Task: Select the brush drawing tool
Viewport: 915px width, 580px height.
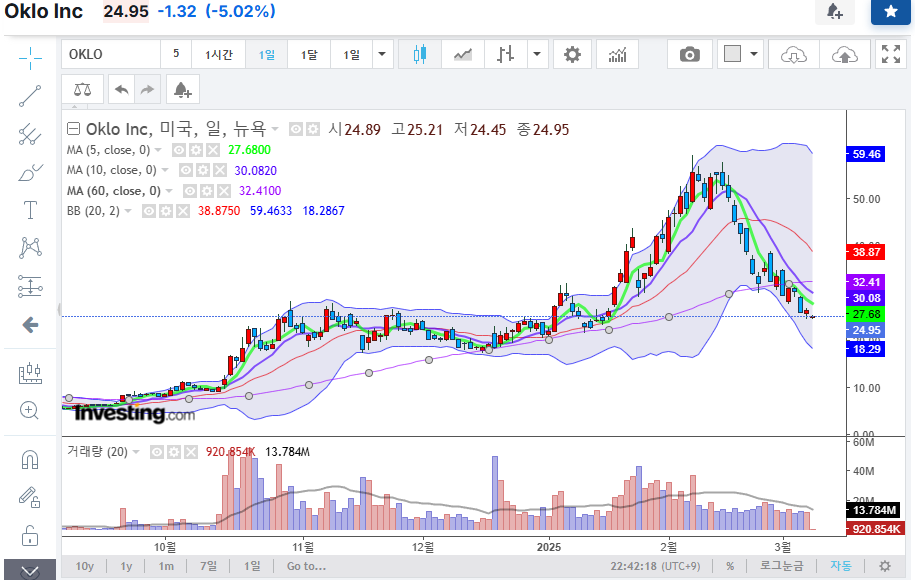Action: click(x=30, y=172)
